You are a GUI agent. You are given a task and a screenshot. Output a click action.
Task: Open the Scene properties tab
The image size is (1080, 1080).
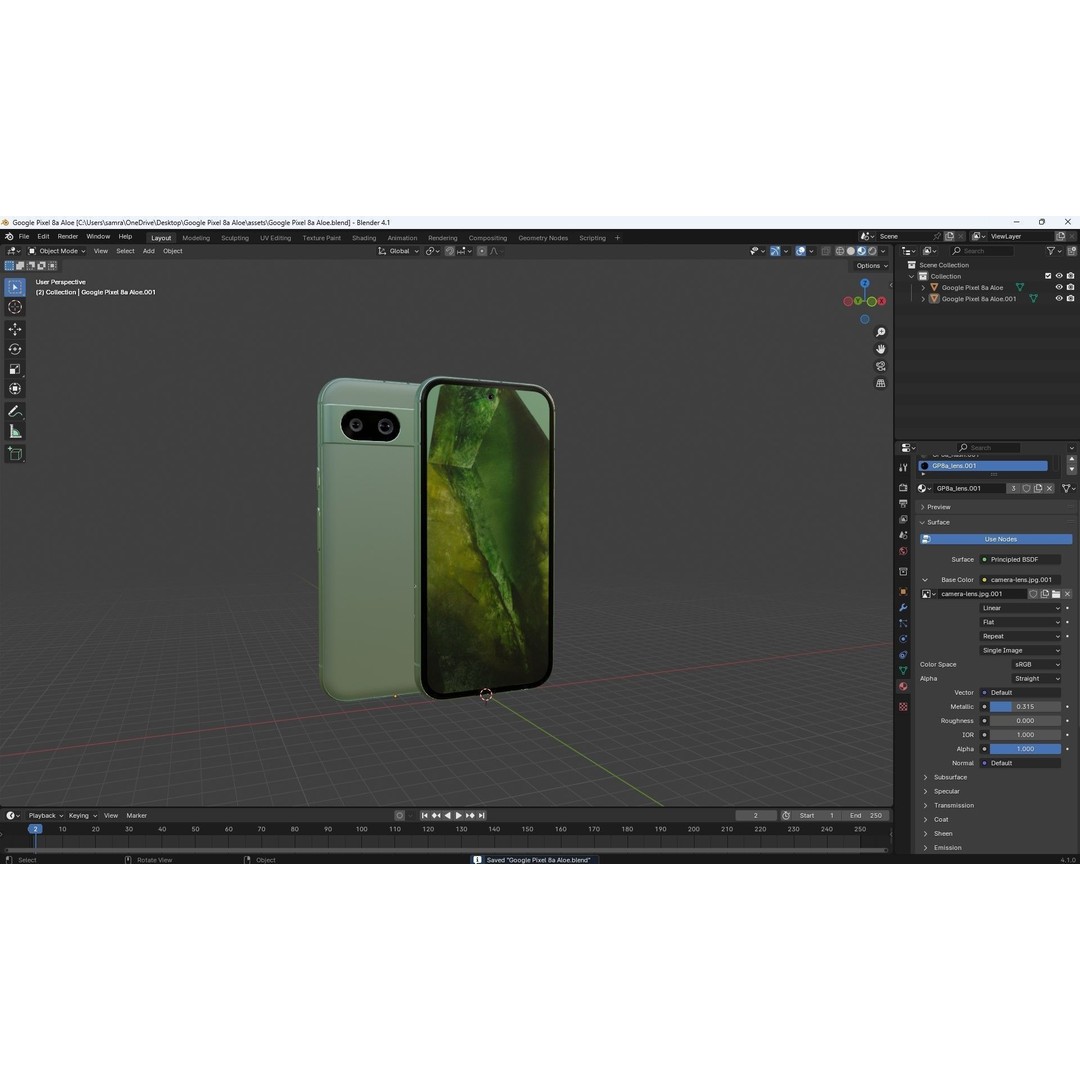pyautogui.click(x=903, y=535)
